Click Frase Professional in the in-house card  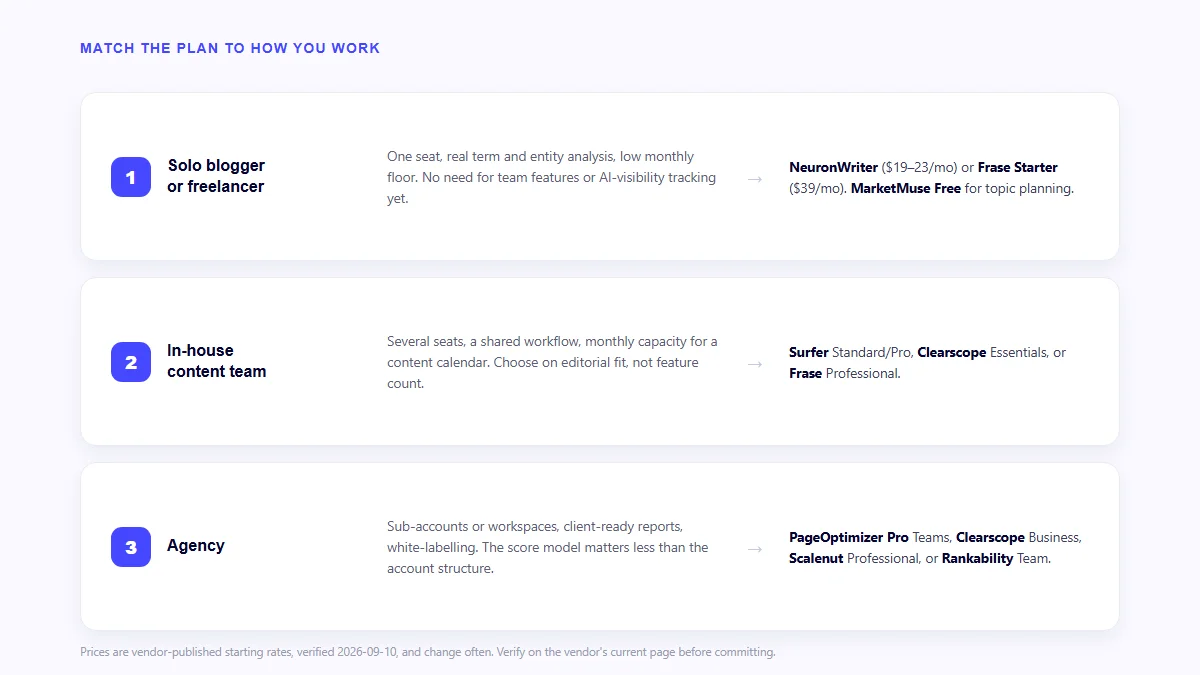click(x=844, y=373)
